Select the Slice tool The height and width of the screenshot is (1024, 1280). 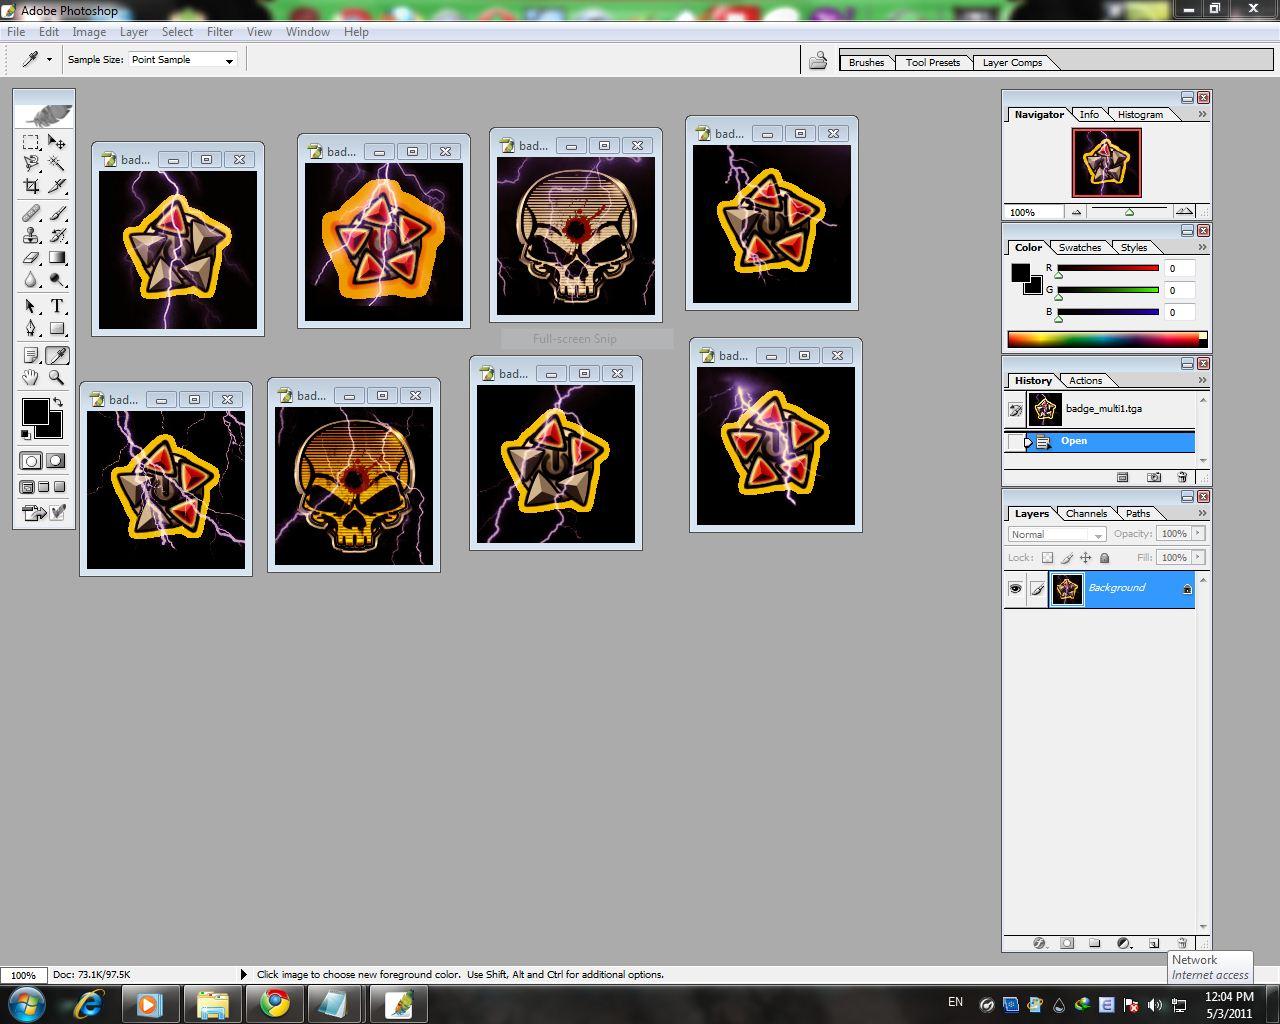tap(57, 186)
